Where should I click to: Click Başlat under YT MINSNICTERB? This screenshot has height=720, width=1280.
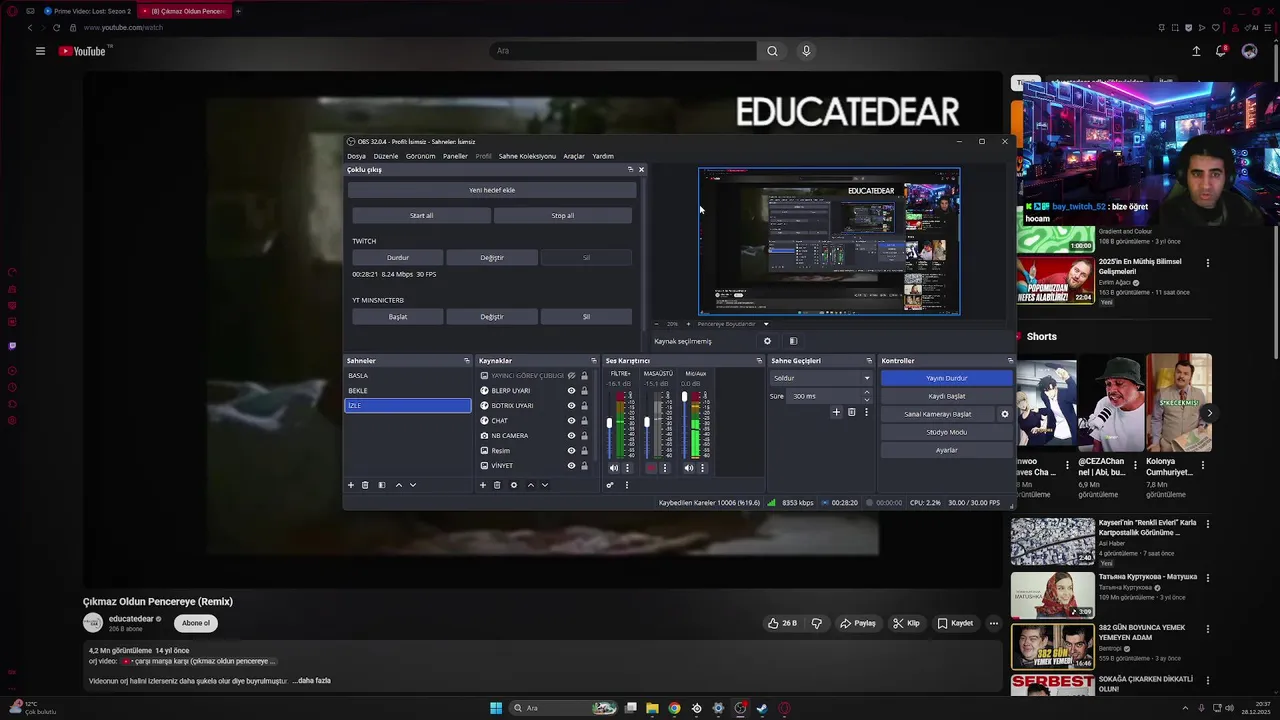click(x=398, y=317)
